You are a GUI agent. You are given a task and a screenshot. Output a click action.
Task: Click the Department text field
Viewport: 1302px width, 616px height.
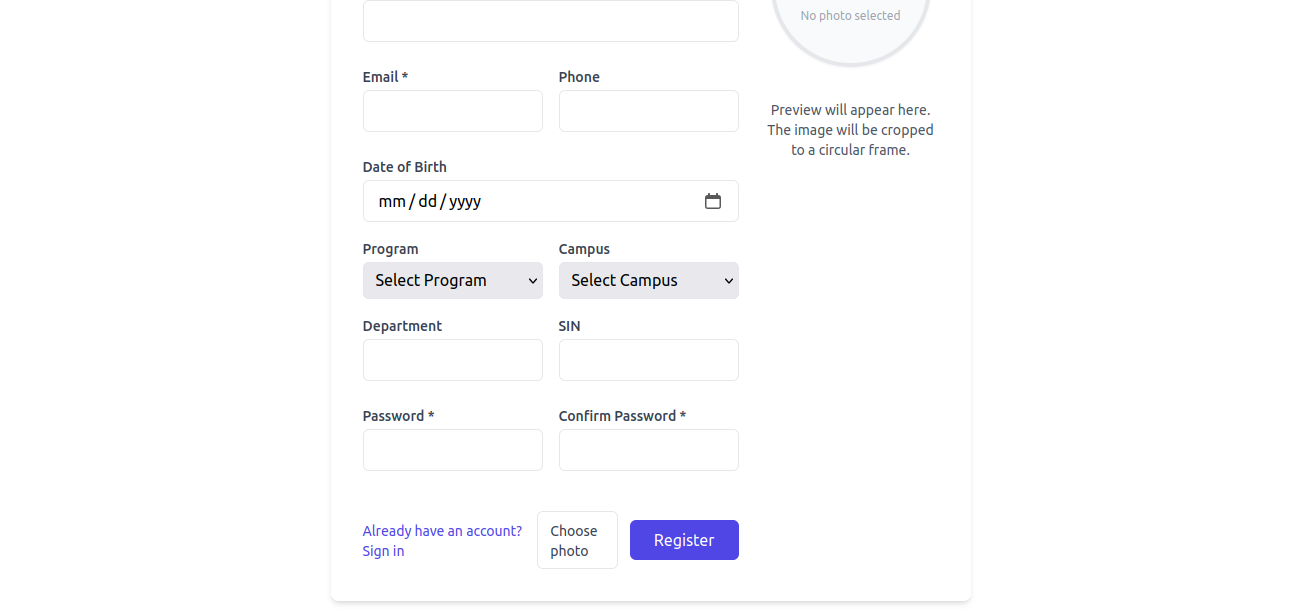(x=452, y=360)
